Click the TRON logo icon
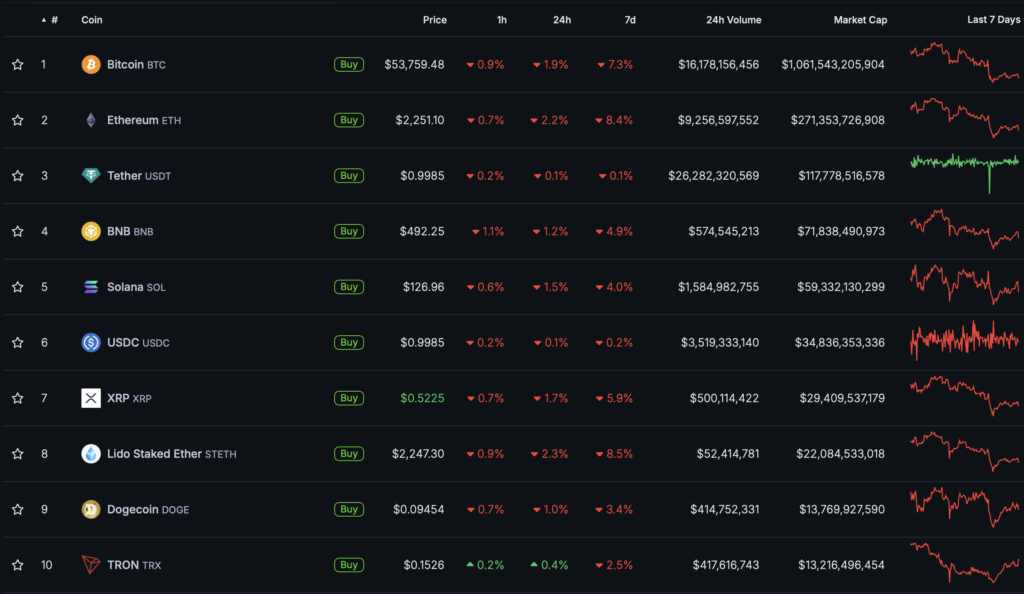Viewport: 1024px width, 594px height. coord(91,565)
